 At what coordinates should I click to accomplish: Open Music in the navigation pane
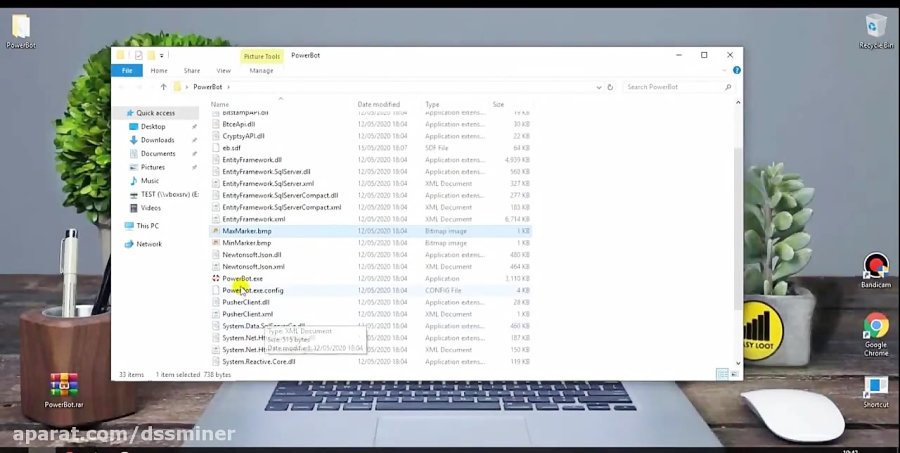coord(150,181)
